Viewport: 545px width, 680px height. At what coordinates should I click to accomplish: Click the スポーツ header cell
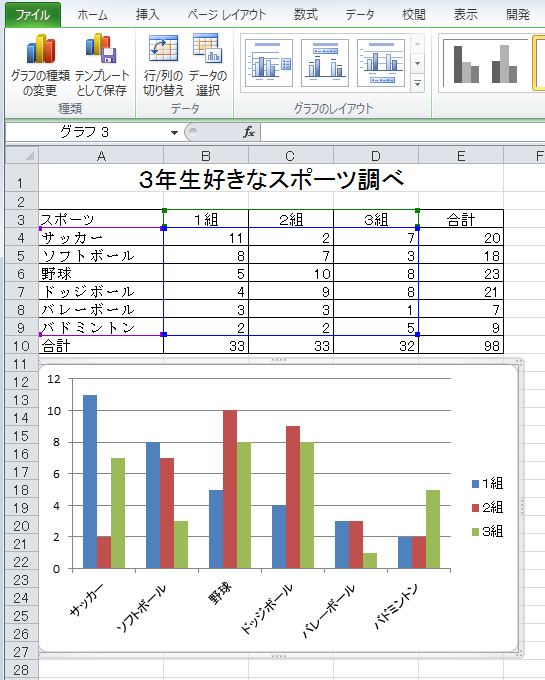pyautogui.click(x=101, y=219)
